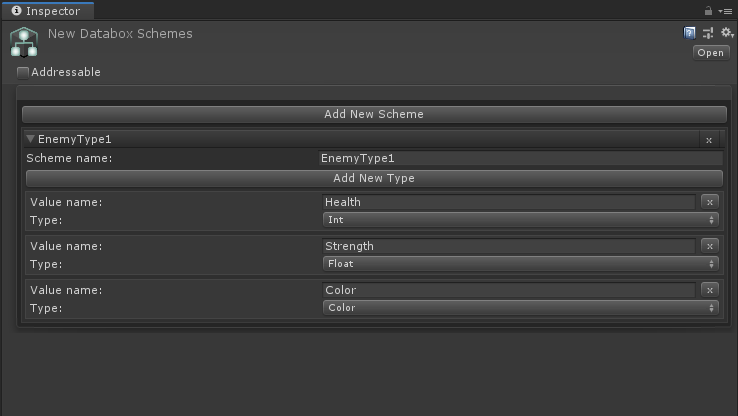The height and width of the screenshot is (416, 738).
Task: Toggle the Inspector lock icon
Action: point(709,10)
